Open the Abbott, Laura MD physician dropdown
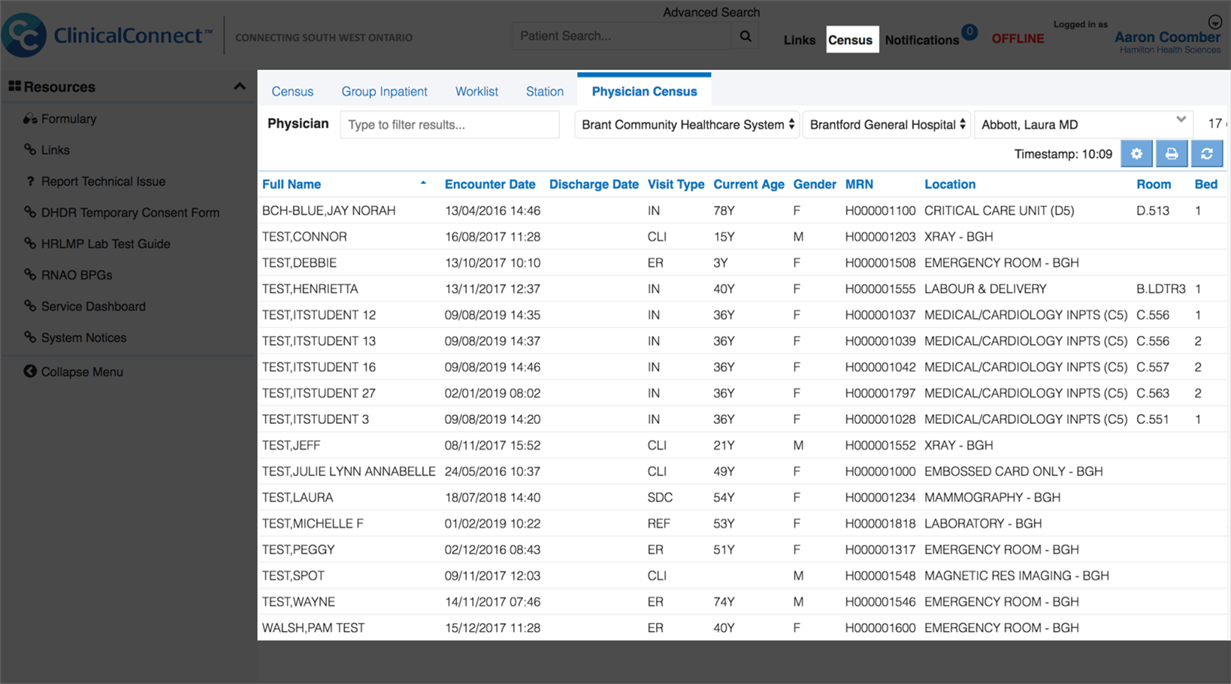Image resolution: width=1231 pixels, height=684 pixels. [x=1083, y=125]
